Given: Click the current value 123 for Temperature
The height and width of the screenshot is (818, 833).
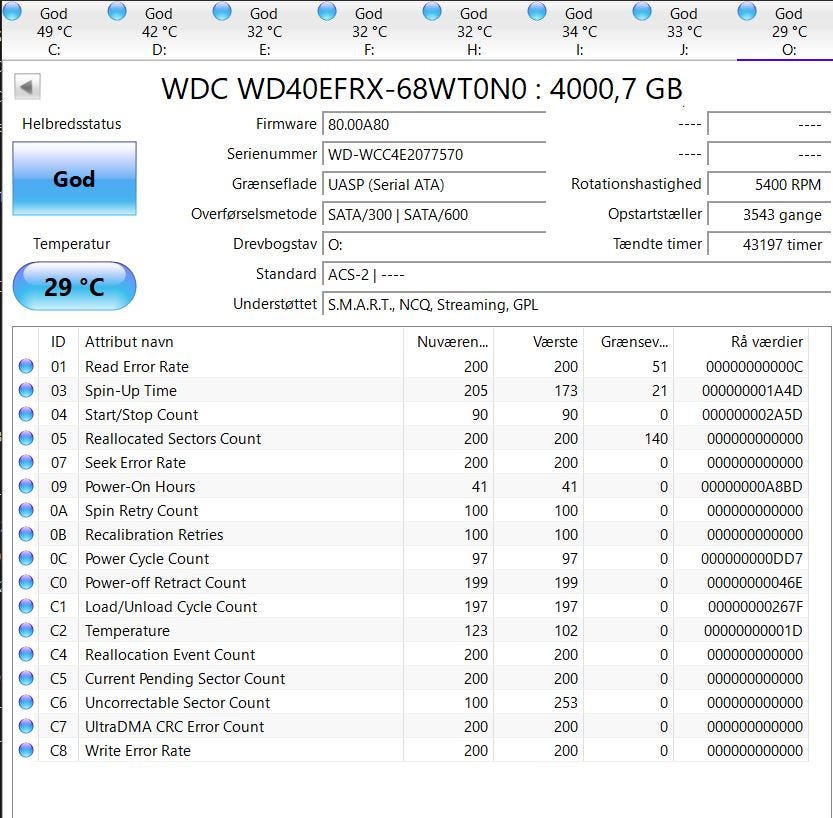Looking at the screenshot, I should pos(475,630).
